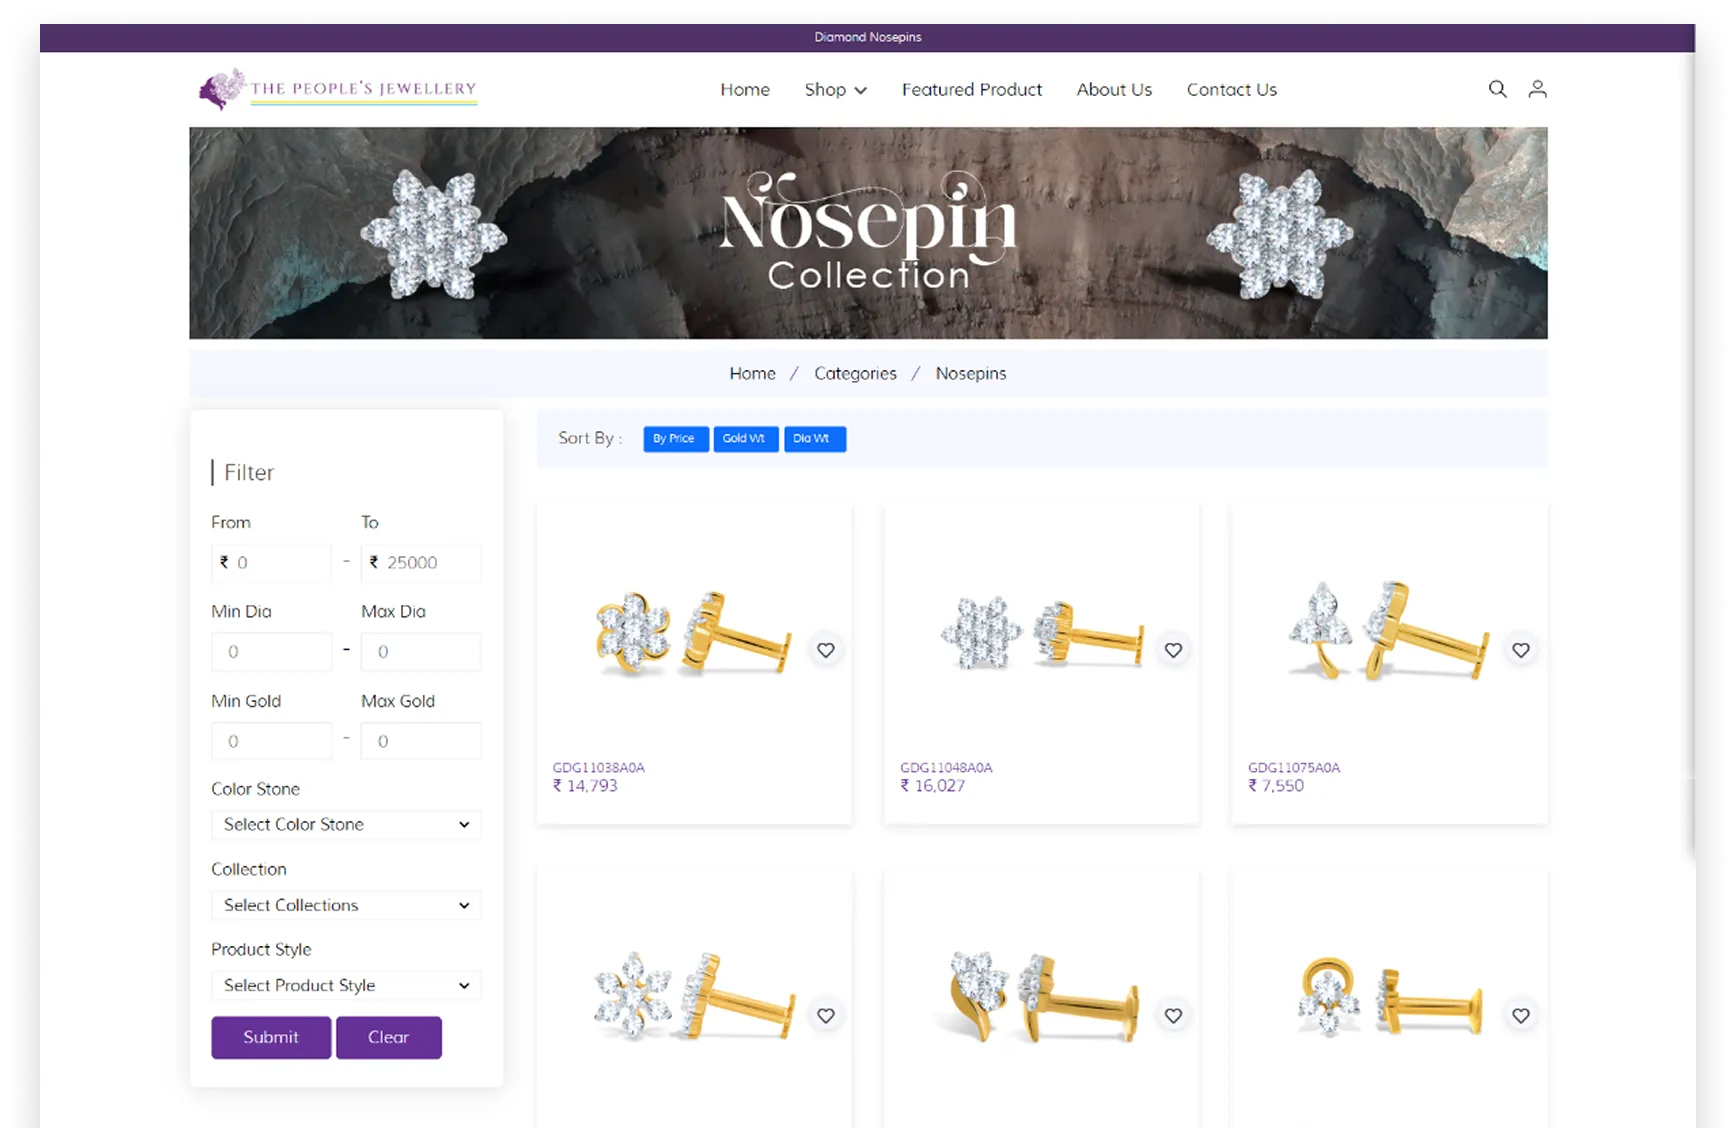Open Select Collections dropdown
The height and width of the screenshot is (1128, 1736).
click(x=346, y=905)
